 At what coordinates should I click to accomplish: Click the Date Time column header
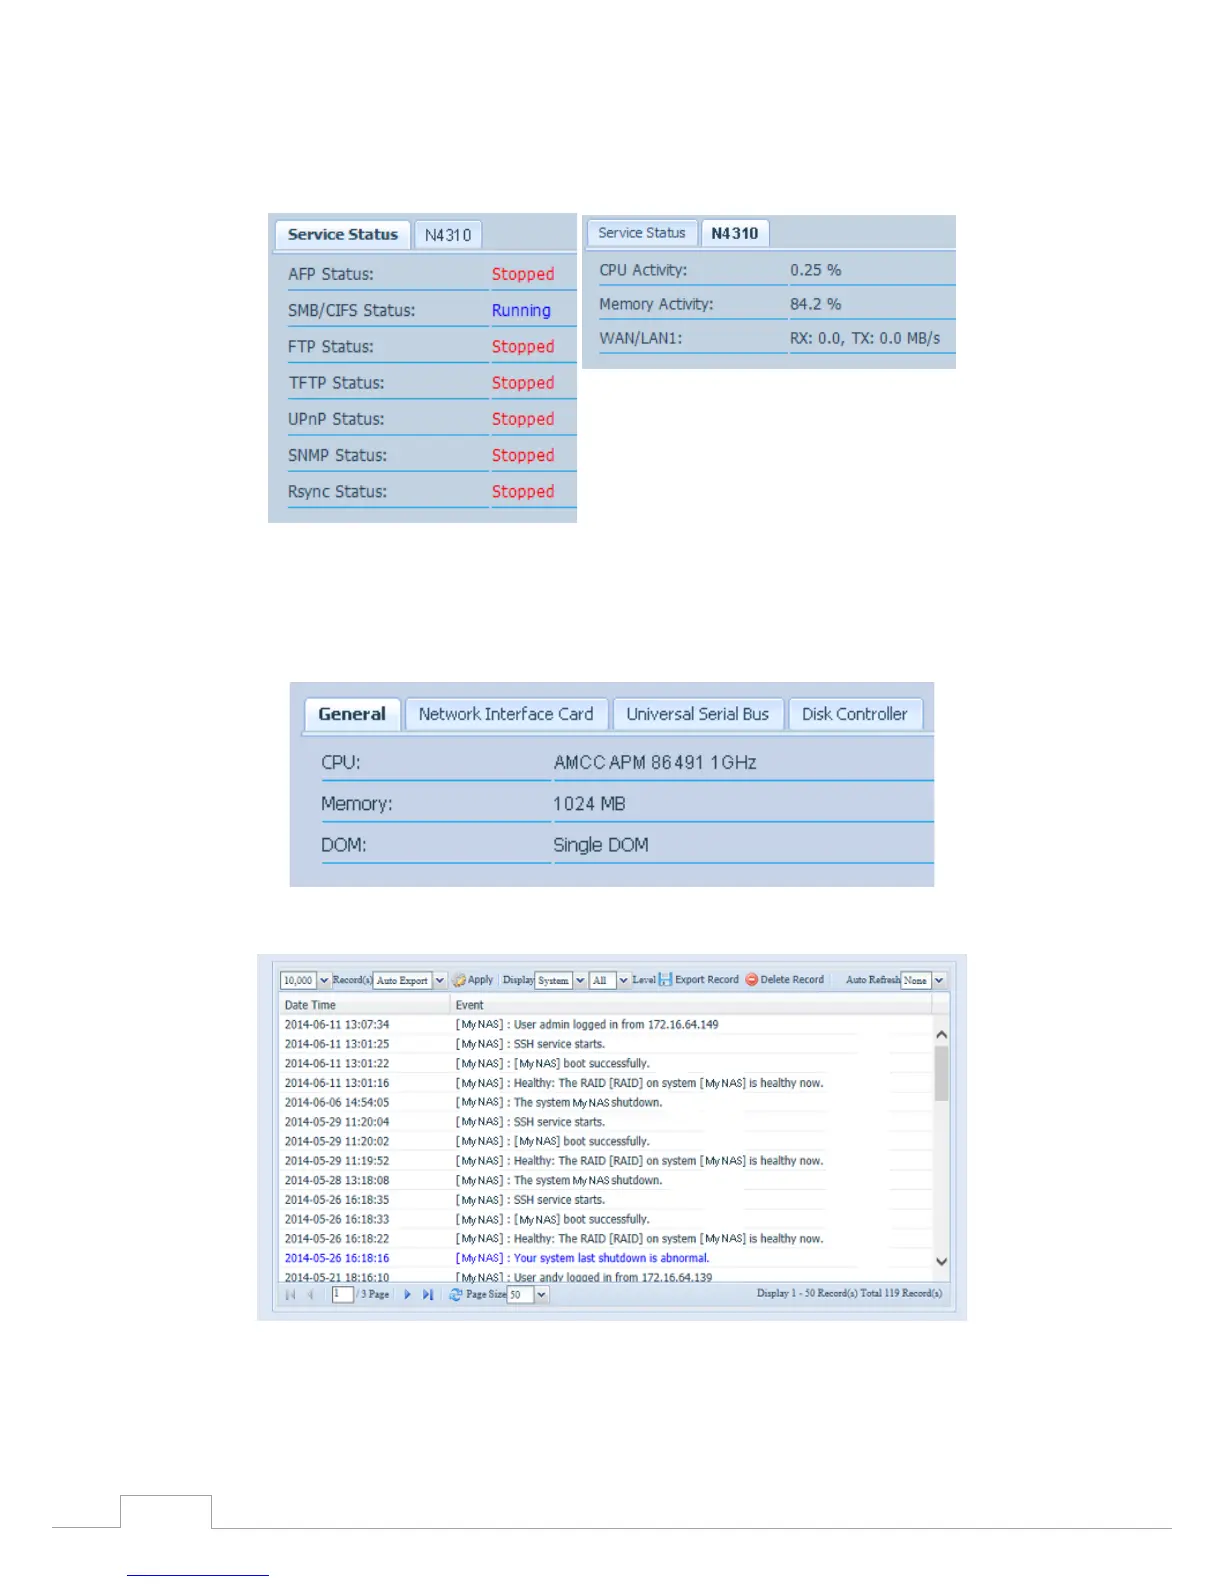pos(365,1005)
